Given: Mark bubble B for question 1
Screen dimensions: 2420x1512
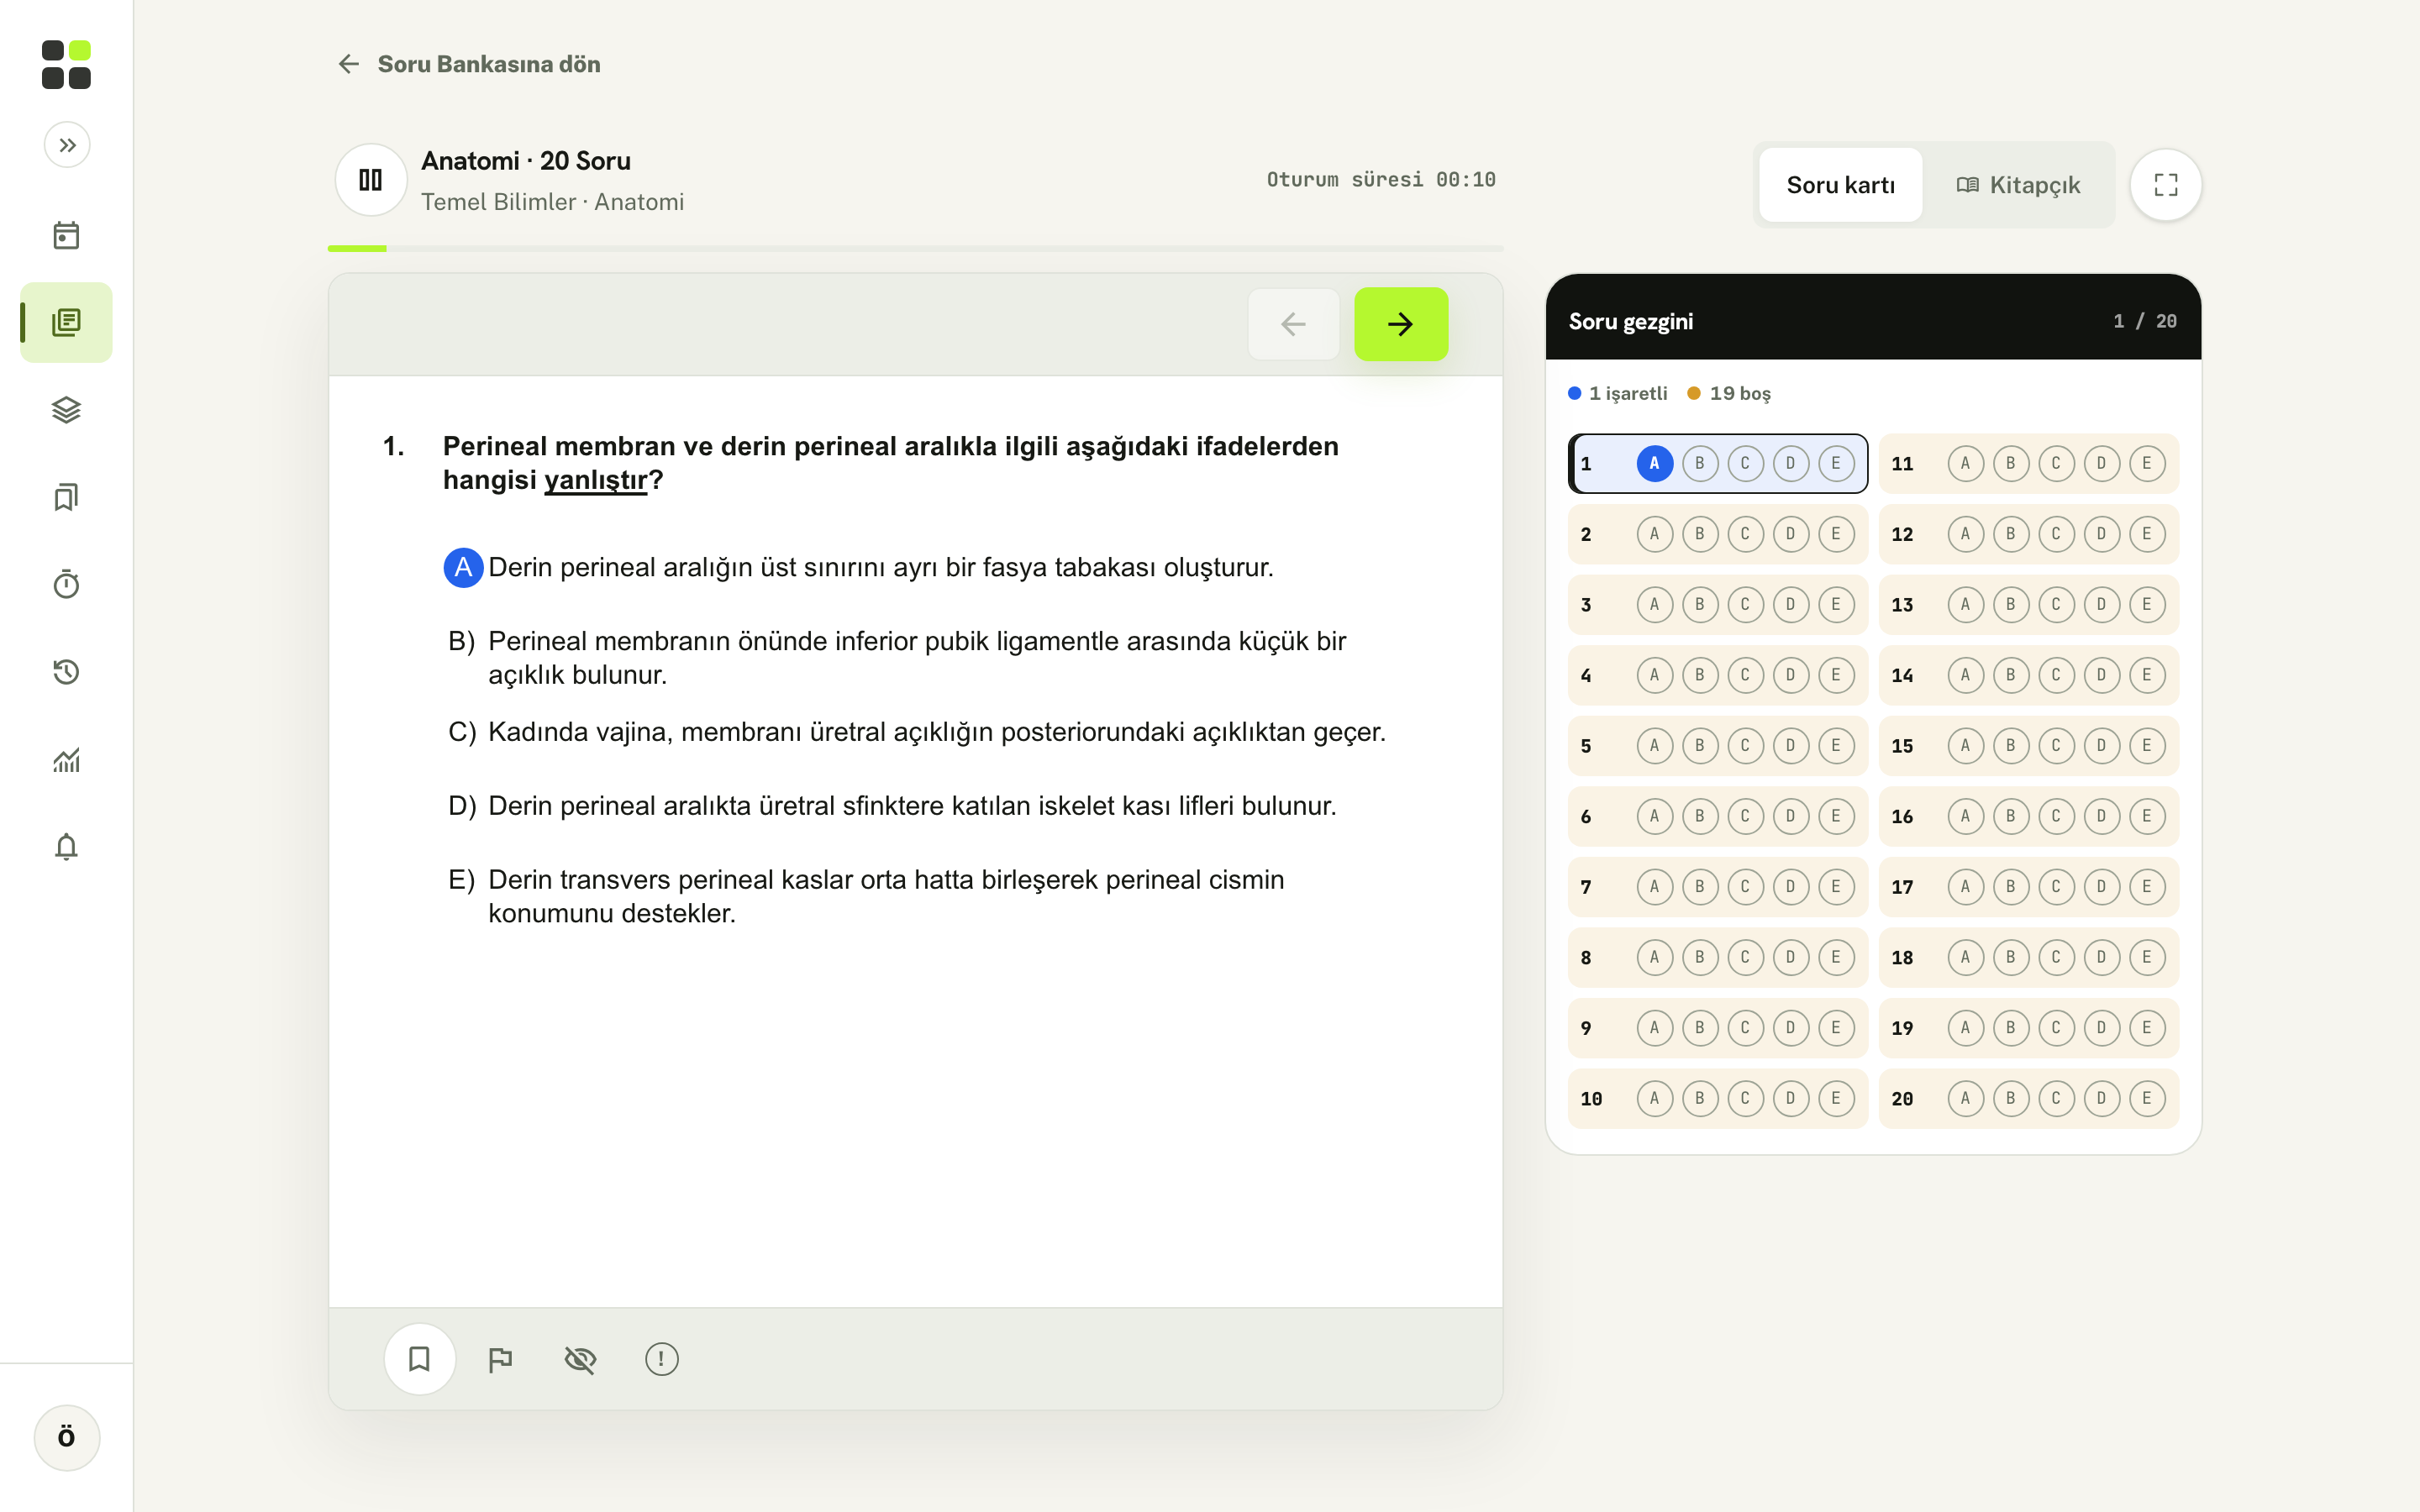Looking at the screenshot, I should point(1699,464).
